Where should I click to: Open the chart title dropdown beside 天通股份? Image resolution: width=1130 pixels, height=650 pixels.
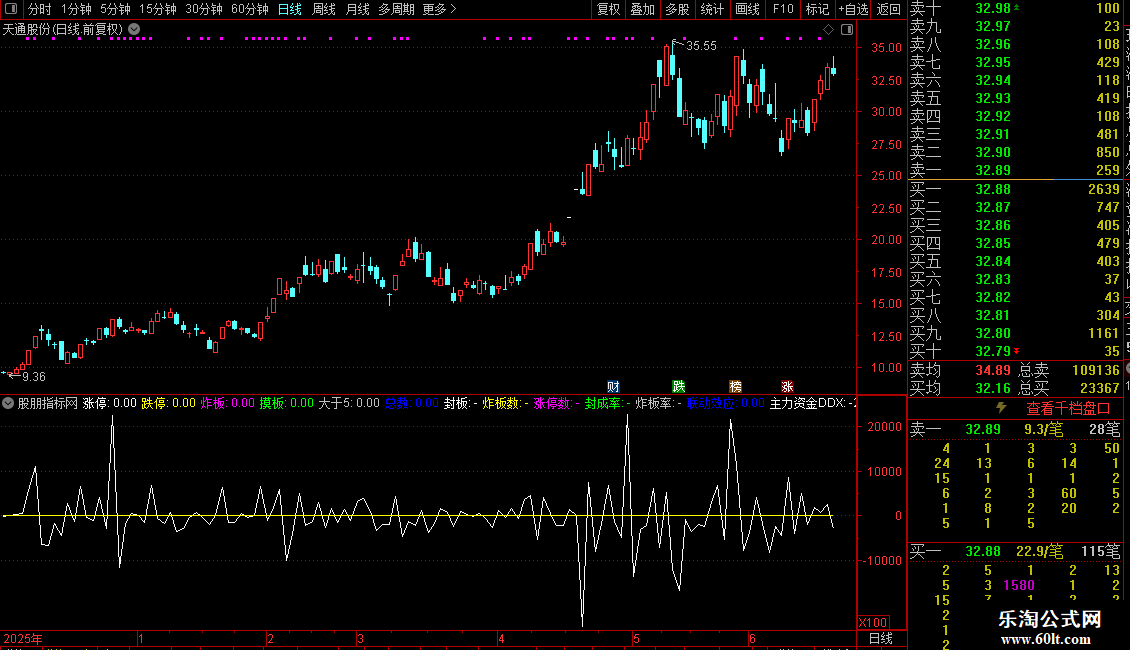pyautogui.click(x=134, y=29)
